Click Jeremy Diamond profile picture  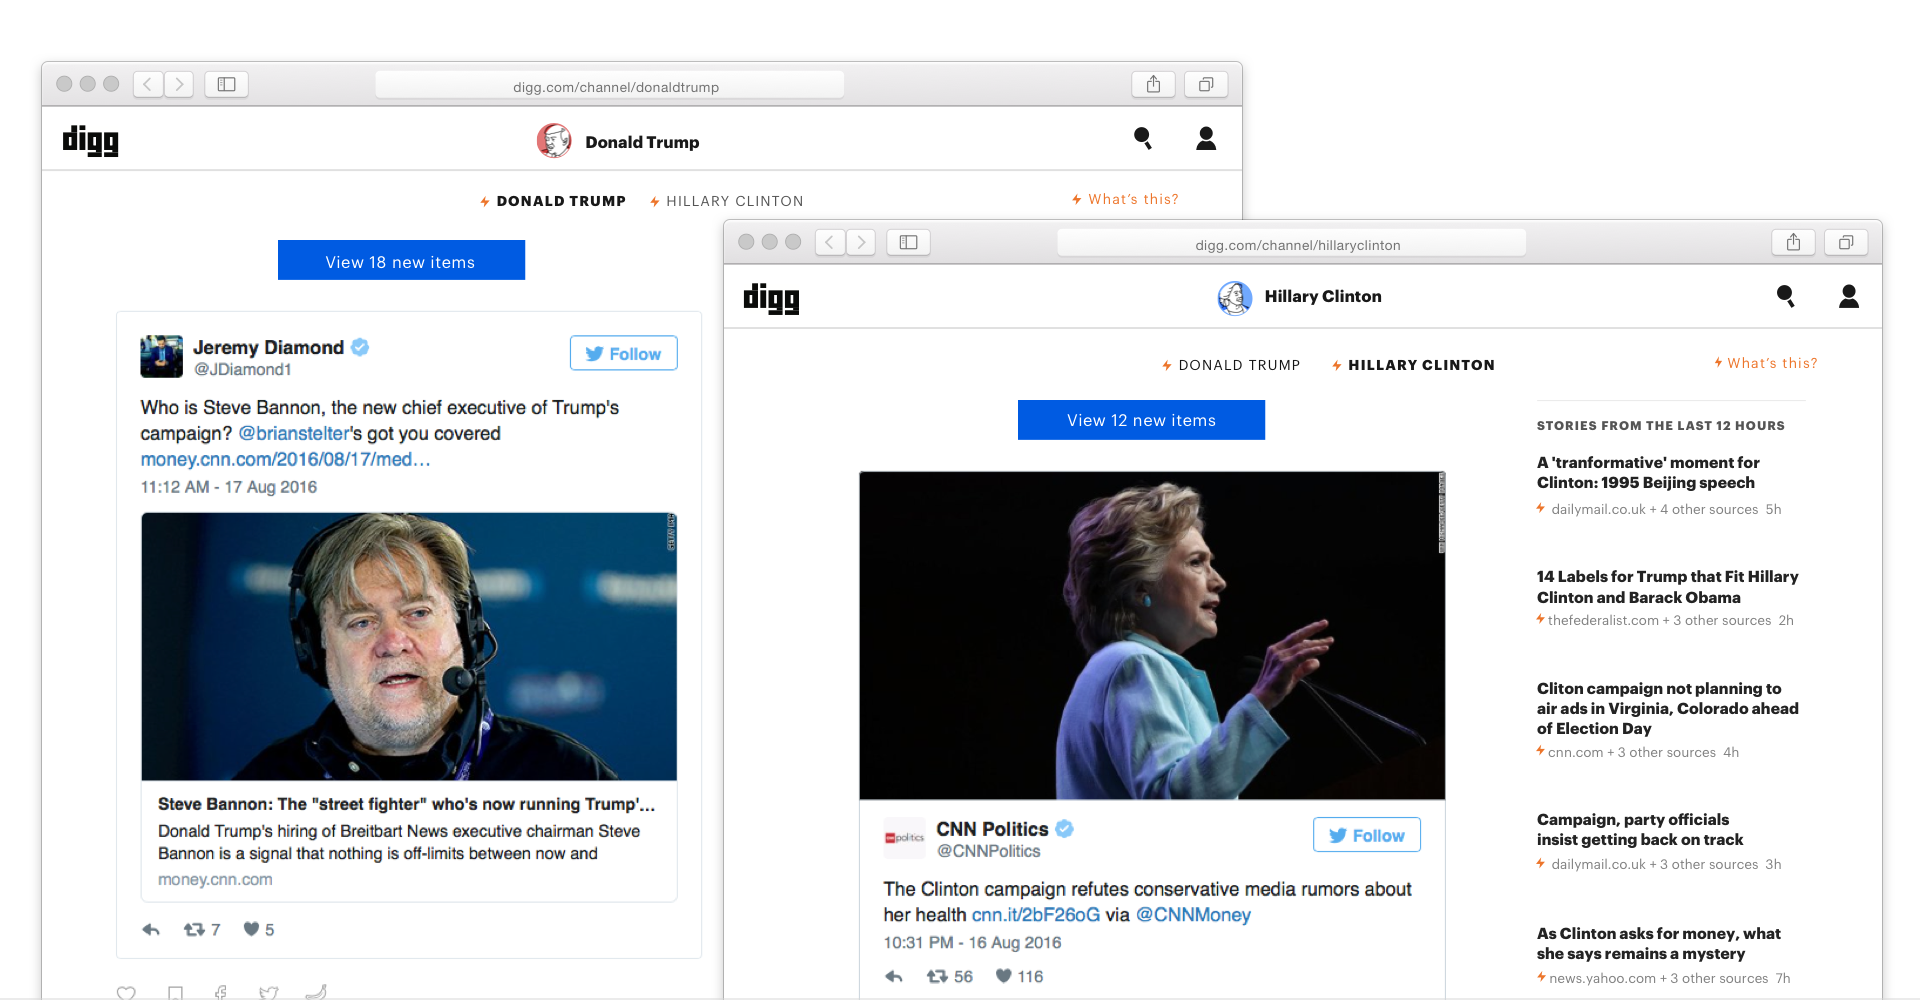click(161, 356)
